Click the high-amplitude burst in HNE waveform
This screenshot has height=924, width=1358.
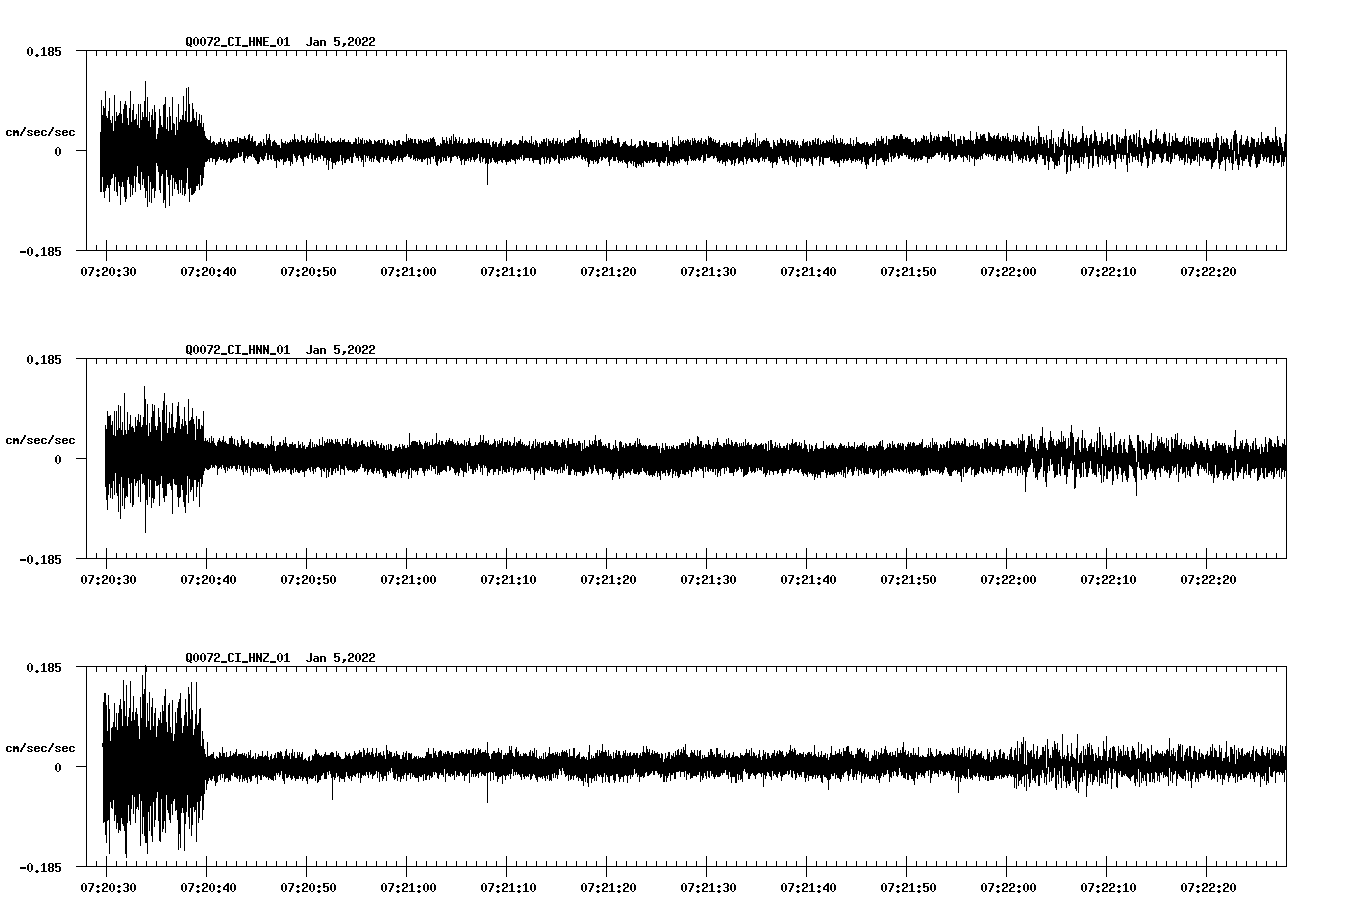[x=152, y=145]
